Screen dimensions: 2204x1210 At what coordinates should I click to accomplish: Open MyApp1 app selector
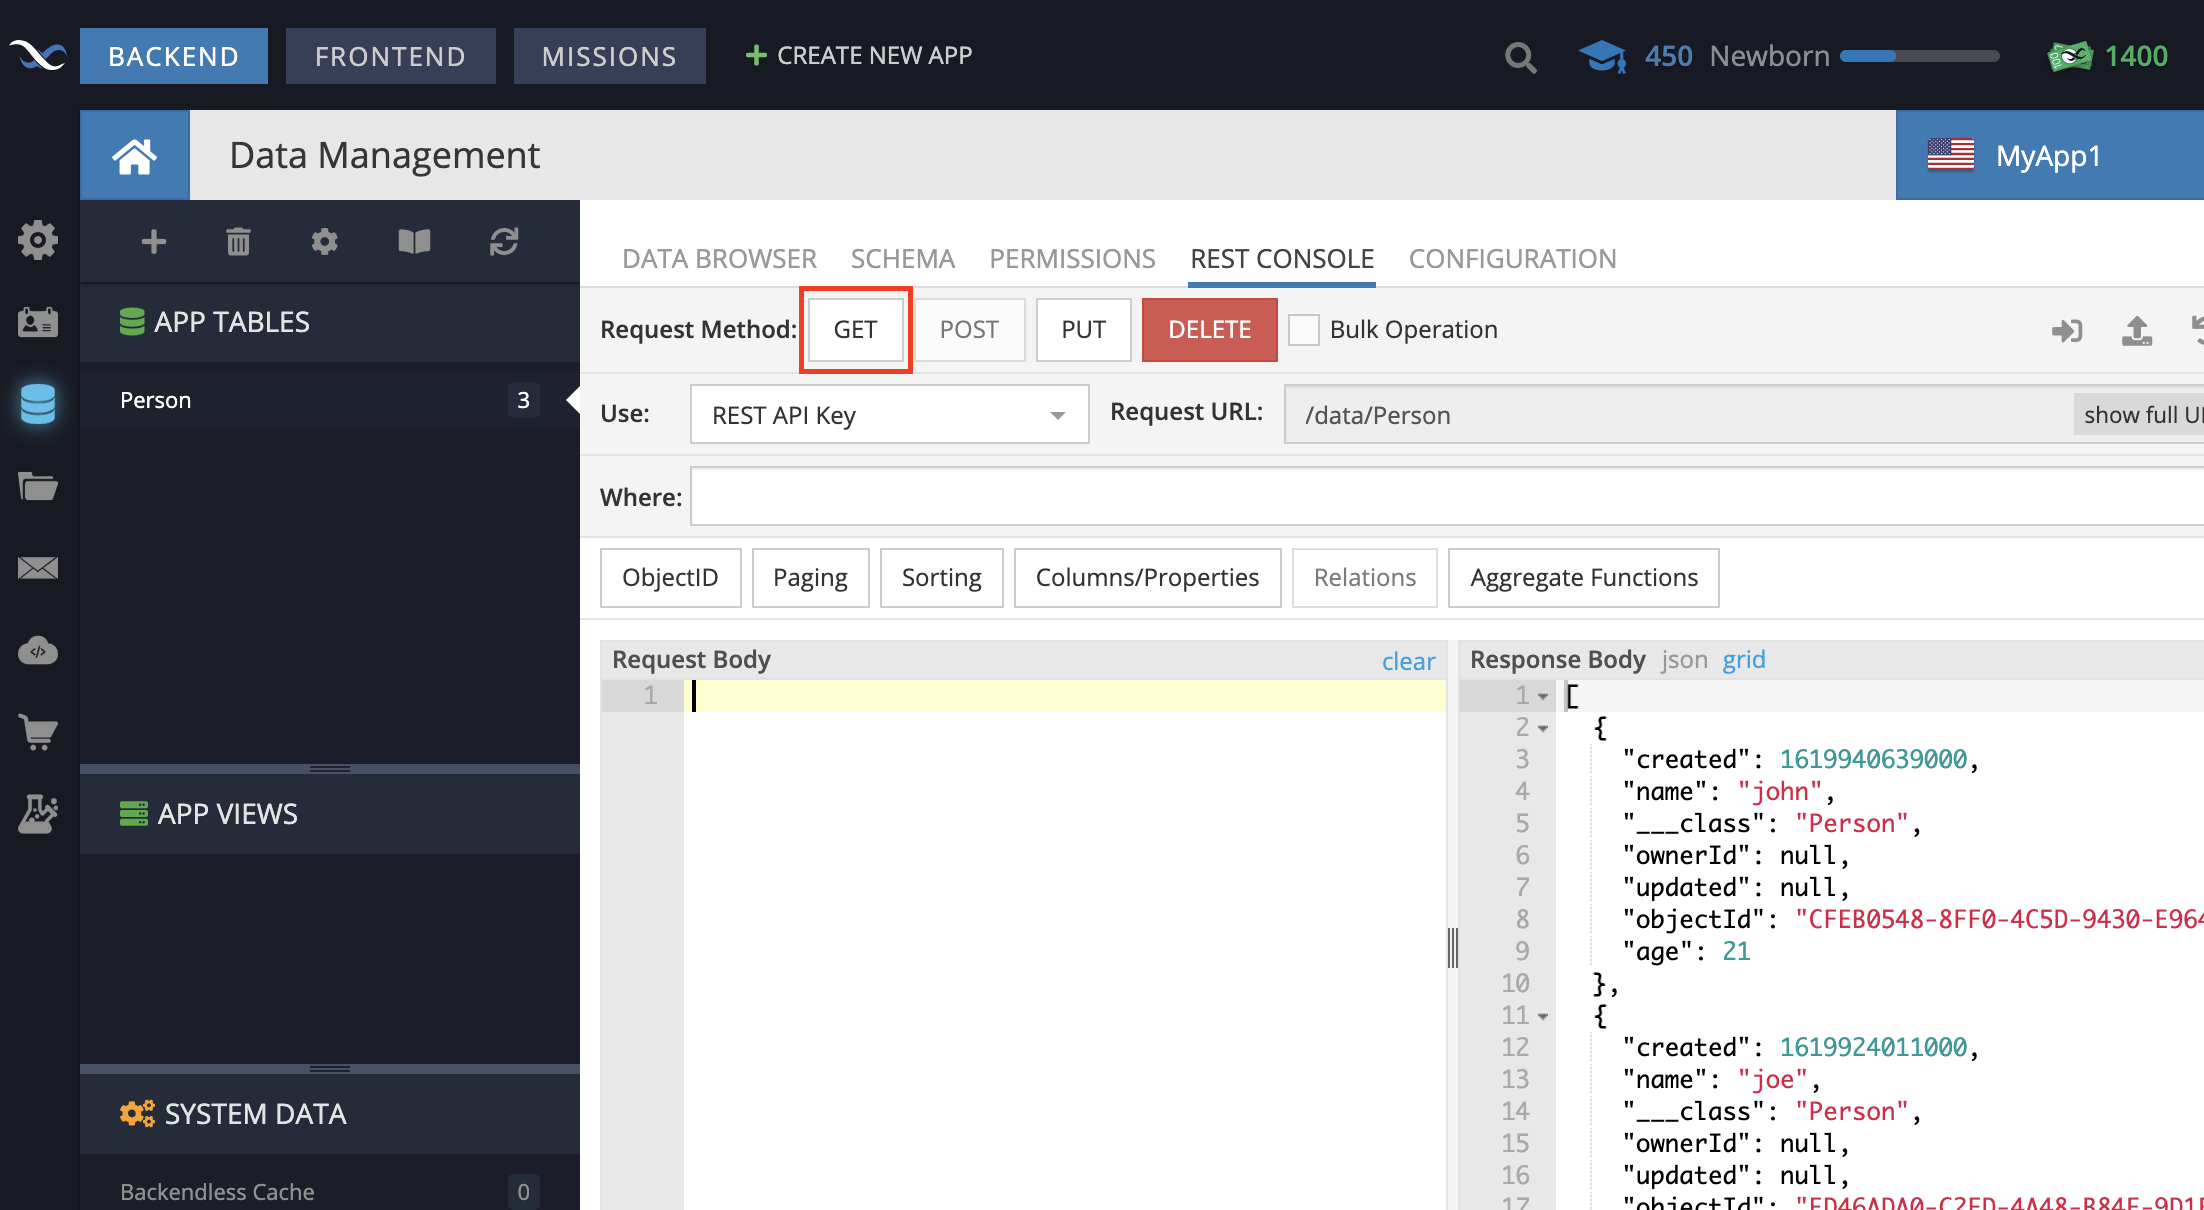coord(2050,155)
